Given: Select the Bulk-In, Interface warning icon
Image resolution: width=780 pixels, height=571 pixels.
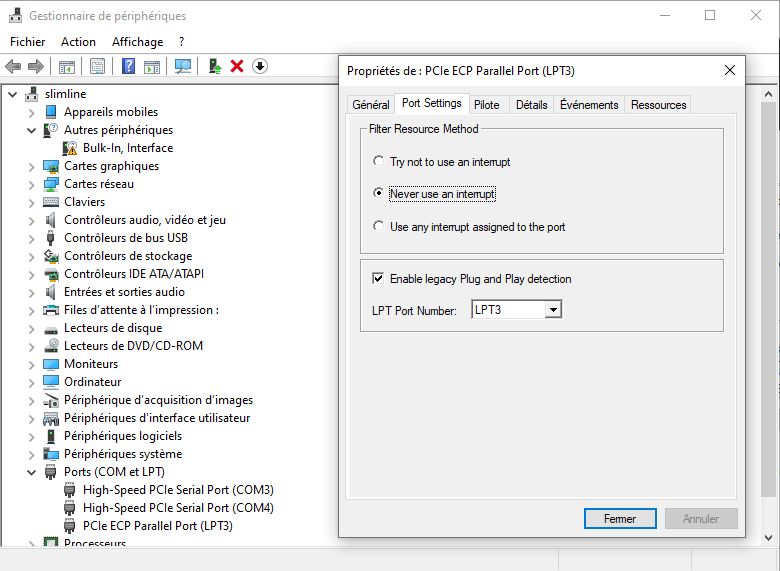Looking at the screenshot, I should click(x=70, y=148).
